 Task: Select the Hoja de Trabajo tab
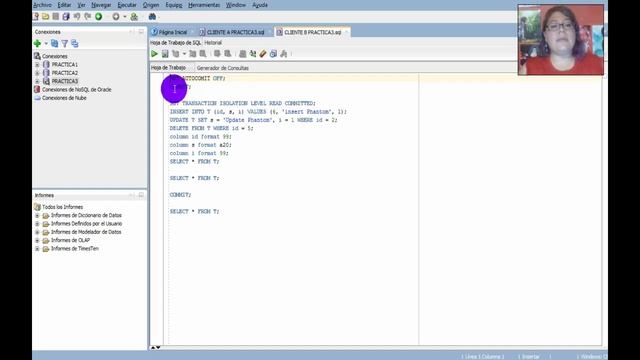(168, 68)
